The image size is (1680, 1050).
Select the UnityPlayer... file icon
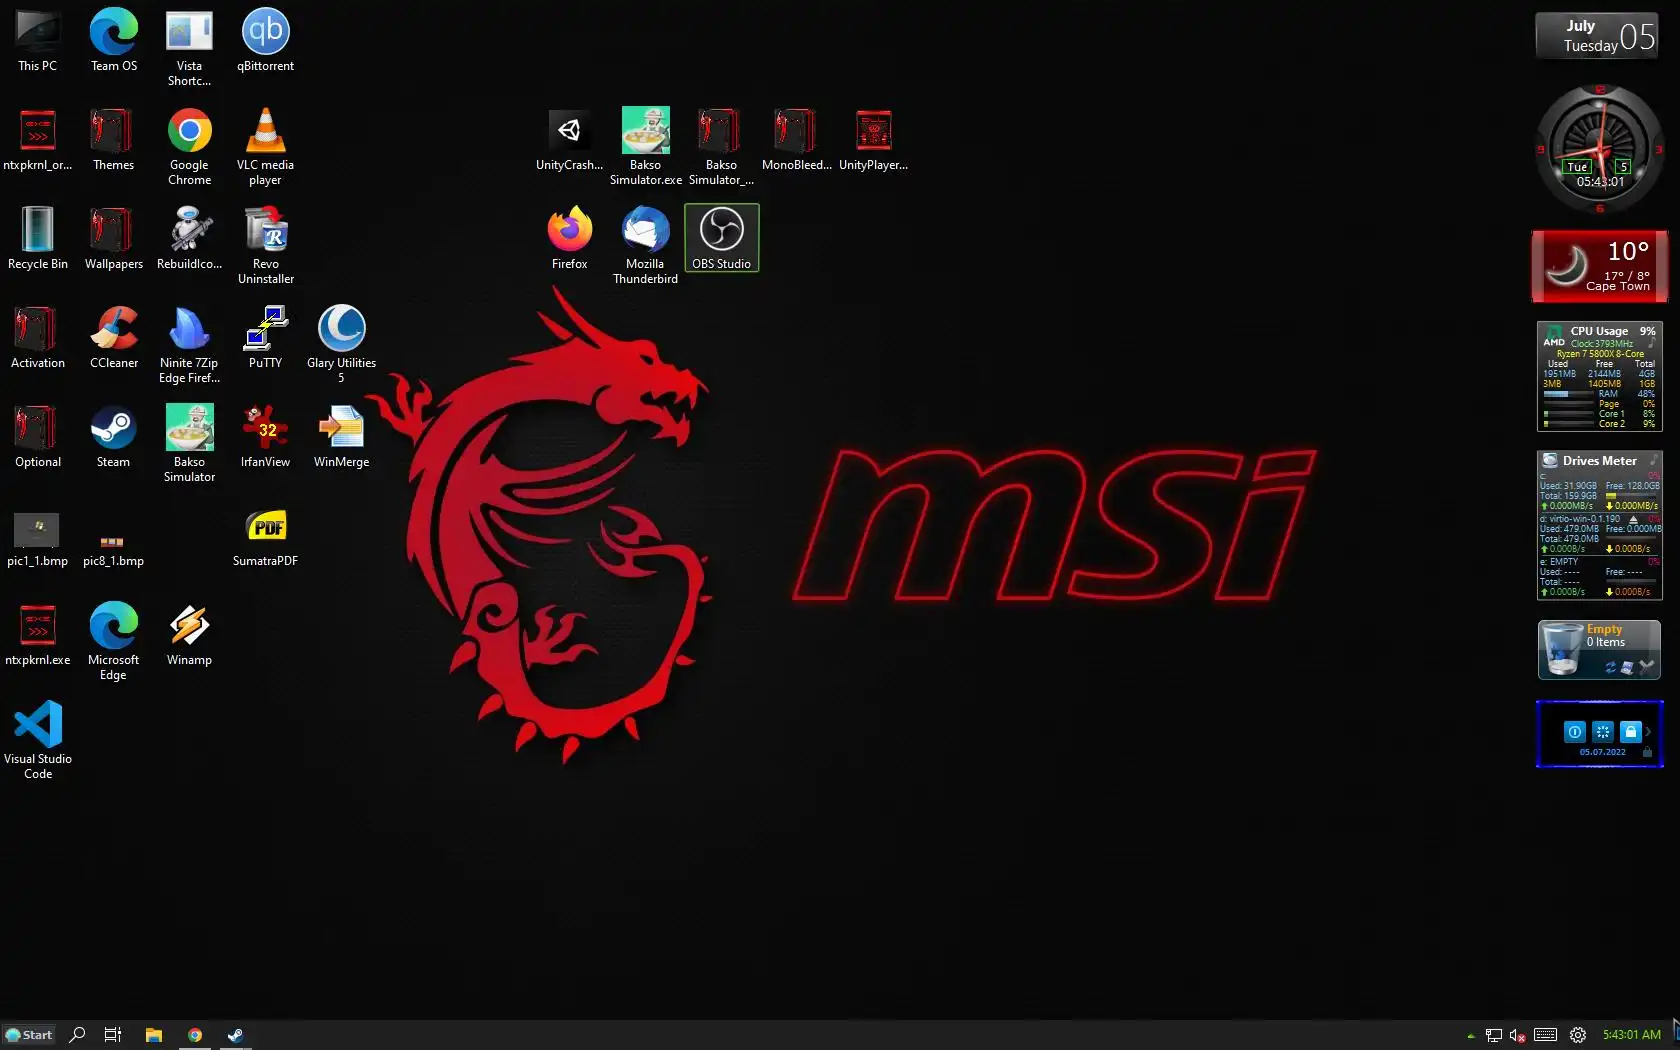(873, 140)
